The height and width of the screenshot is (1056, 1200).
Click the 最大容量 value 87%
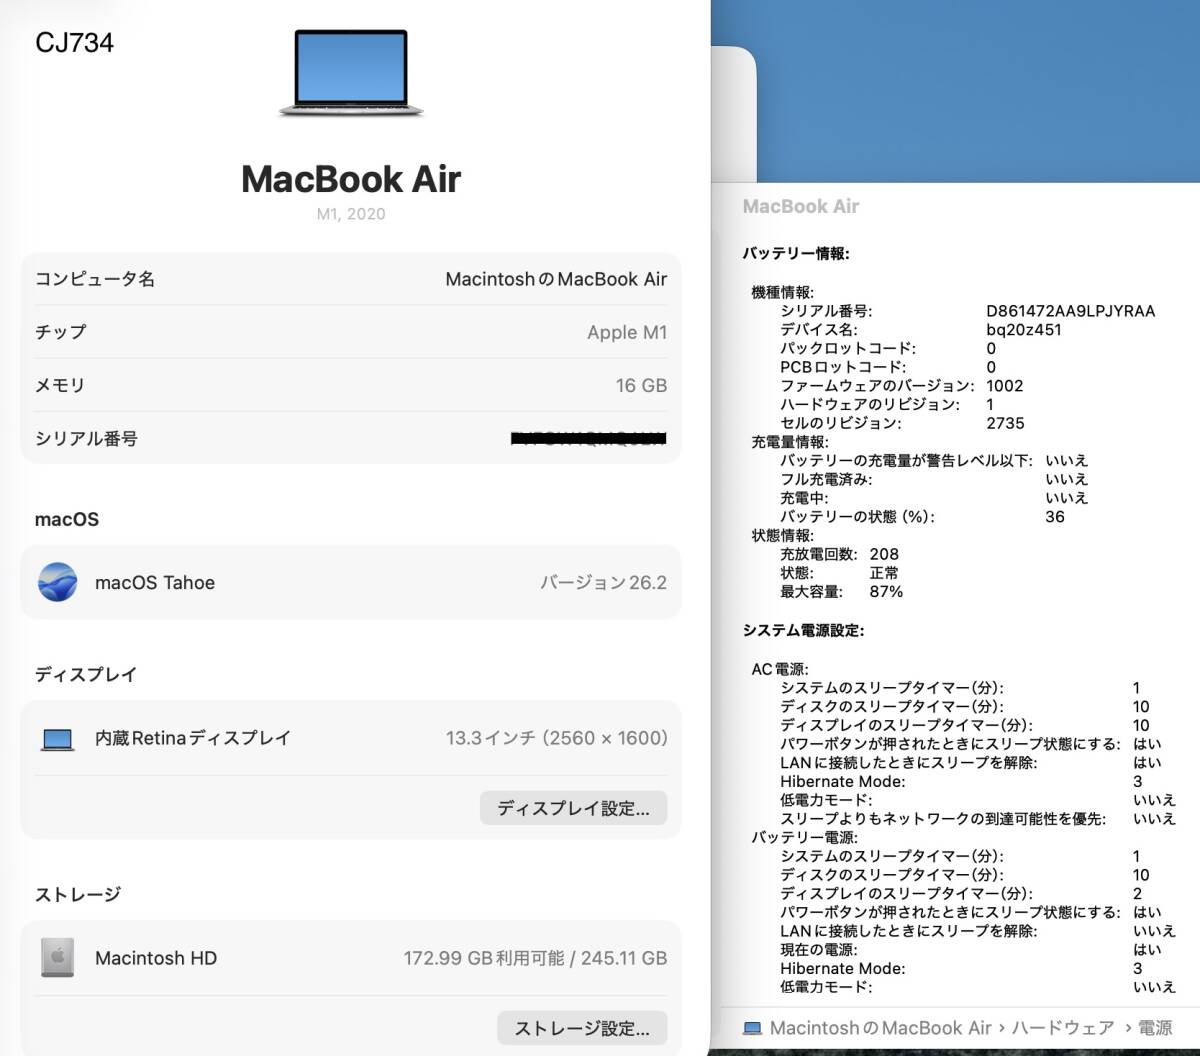[x=886, y=591]
